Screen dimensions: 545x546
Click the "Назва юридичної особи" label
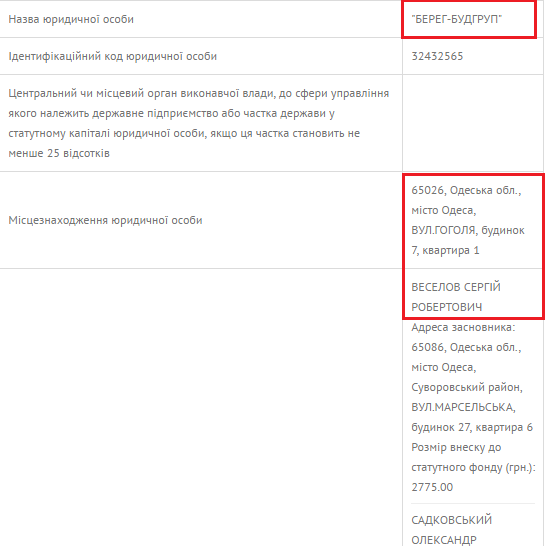[71, 19]
